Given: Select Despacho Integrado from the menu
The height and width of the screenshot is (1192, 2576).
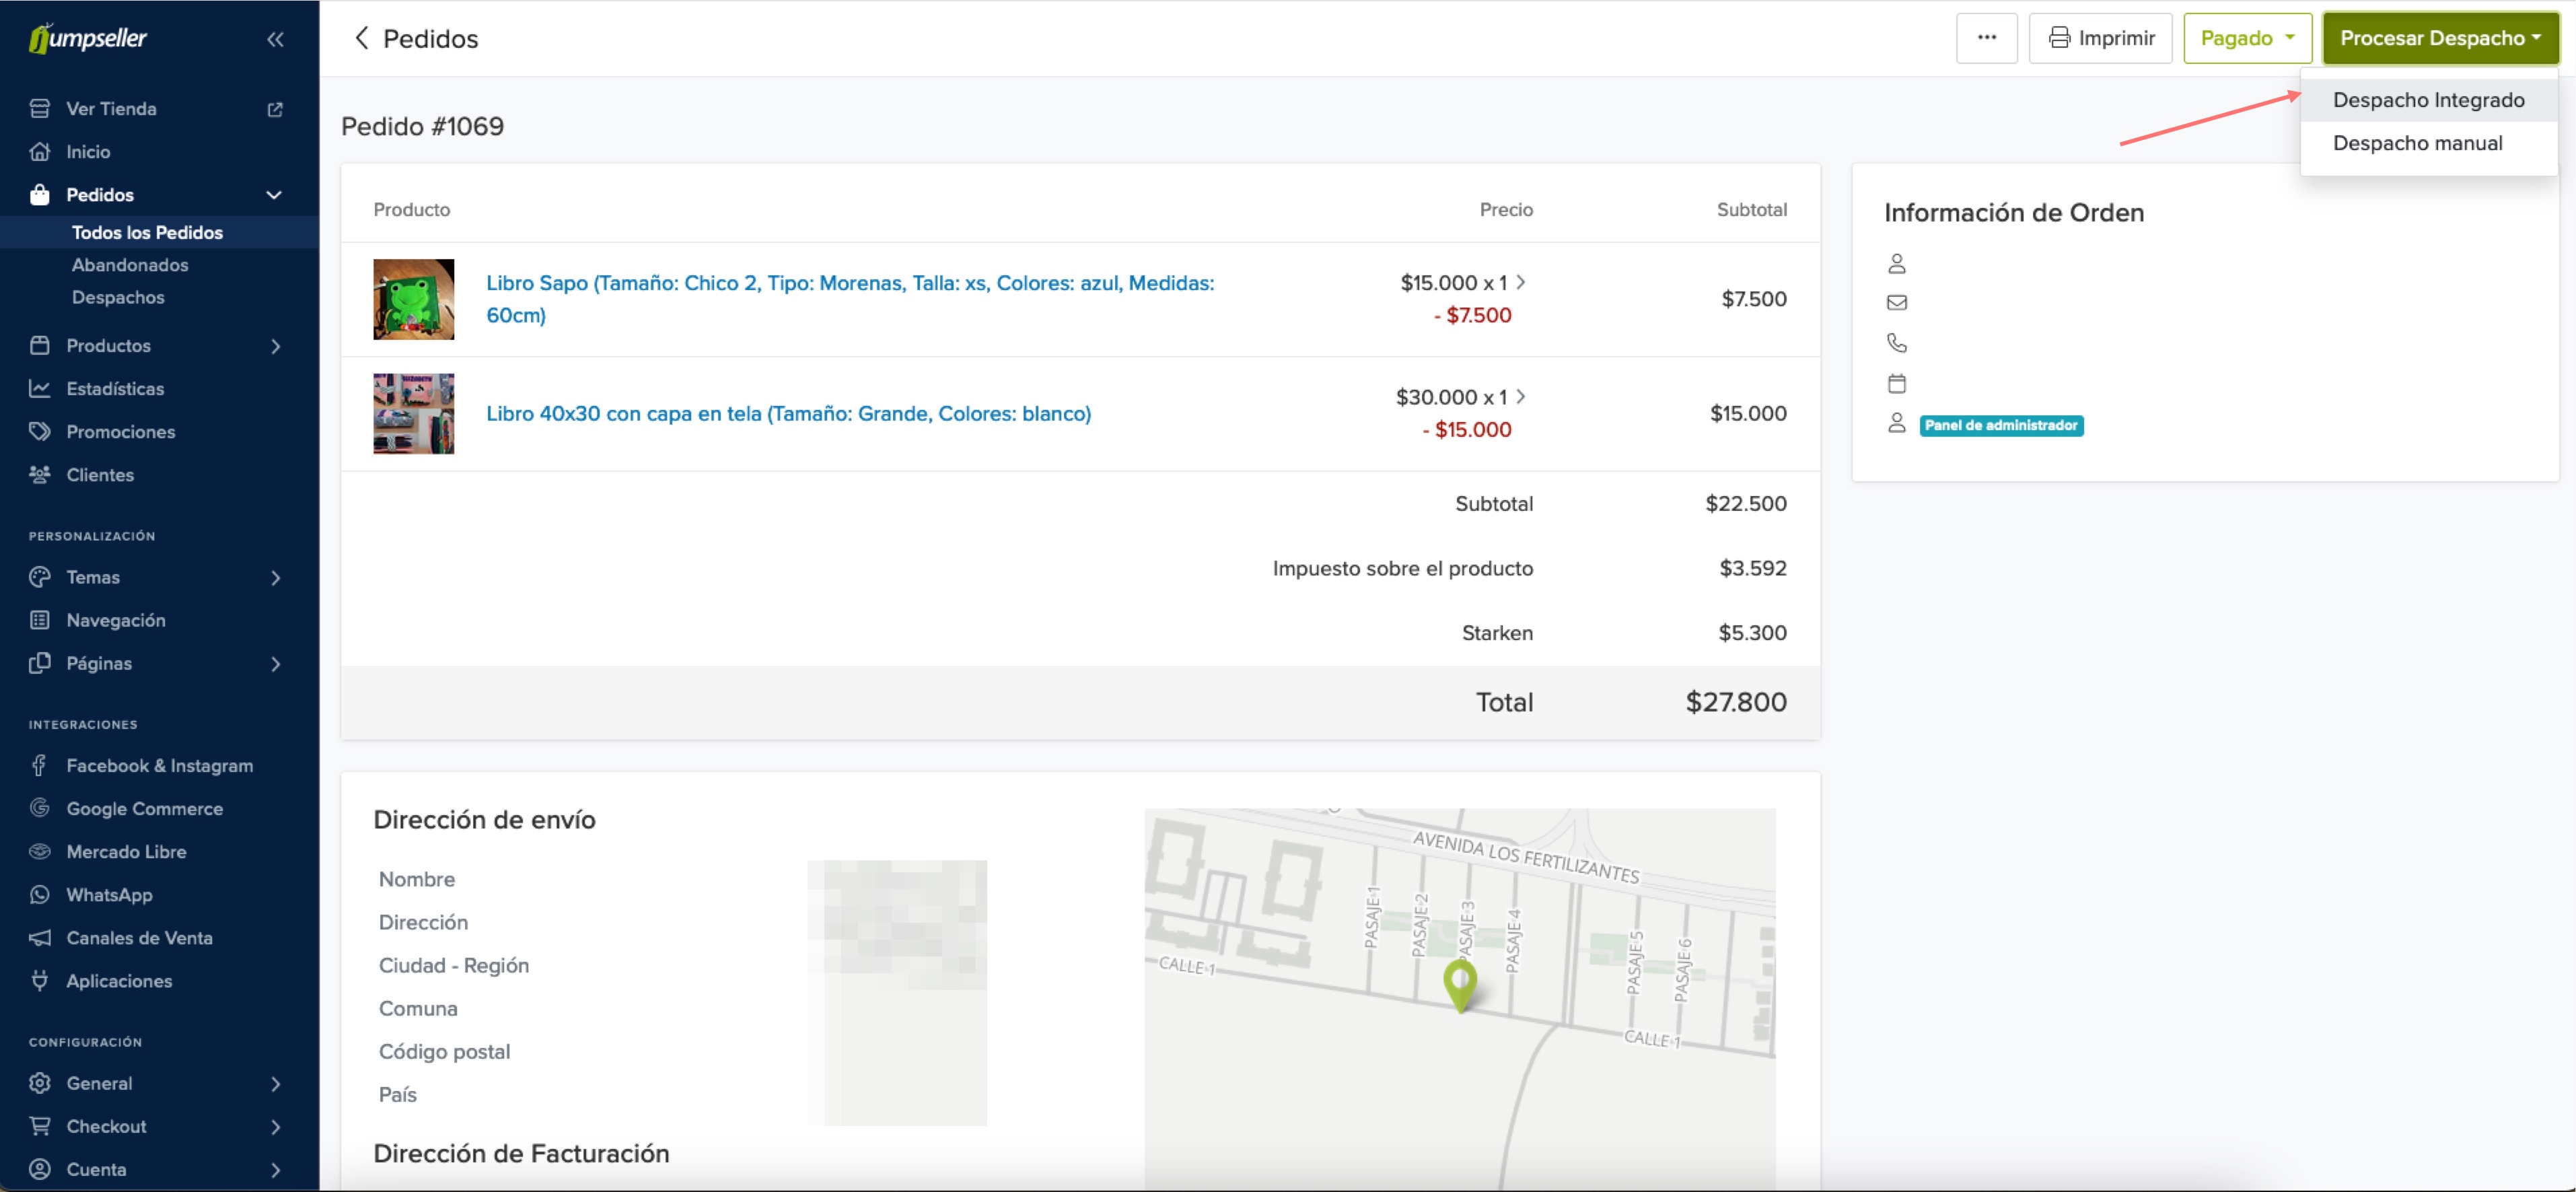Looking at the screenshot, I should coord(2428,100).
